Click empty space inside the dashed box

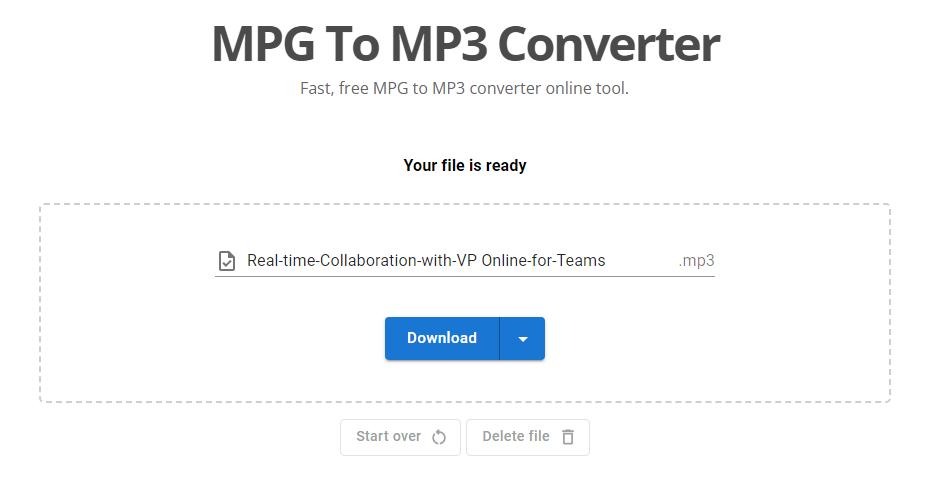140,340
